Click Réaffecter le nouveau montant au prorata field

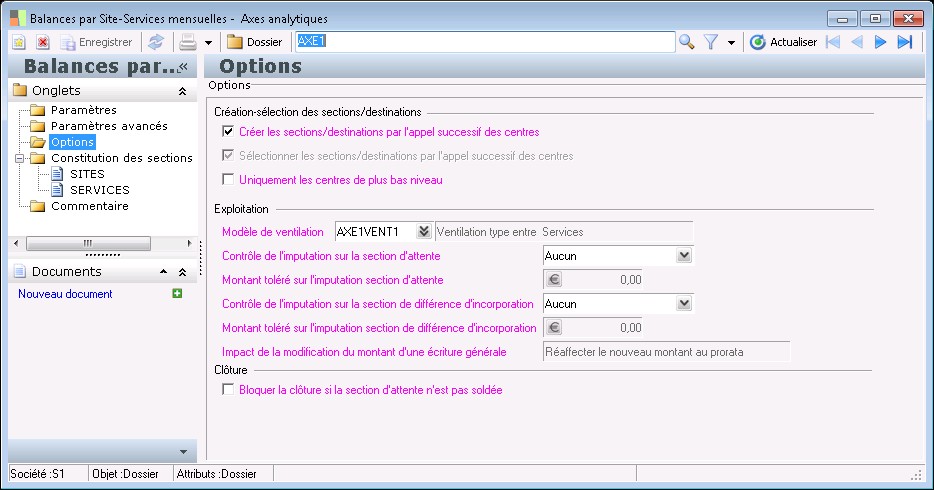667,352
